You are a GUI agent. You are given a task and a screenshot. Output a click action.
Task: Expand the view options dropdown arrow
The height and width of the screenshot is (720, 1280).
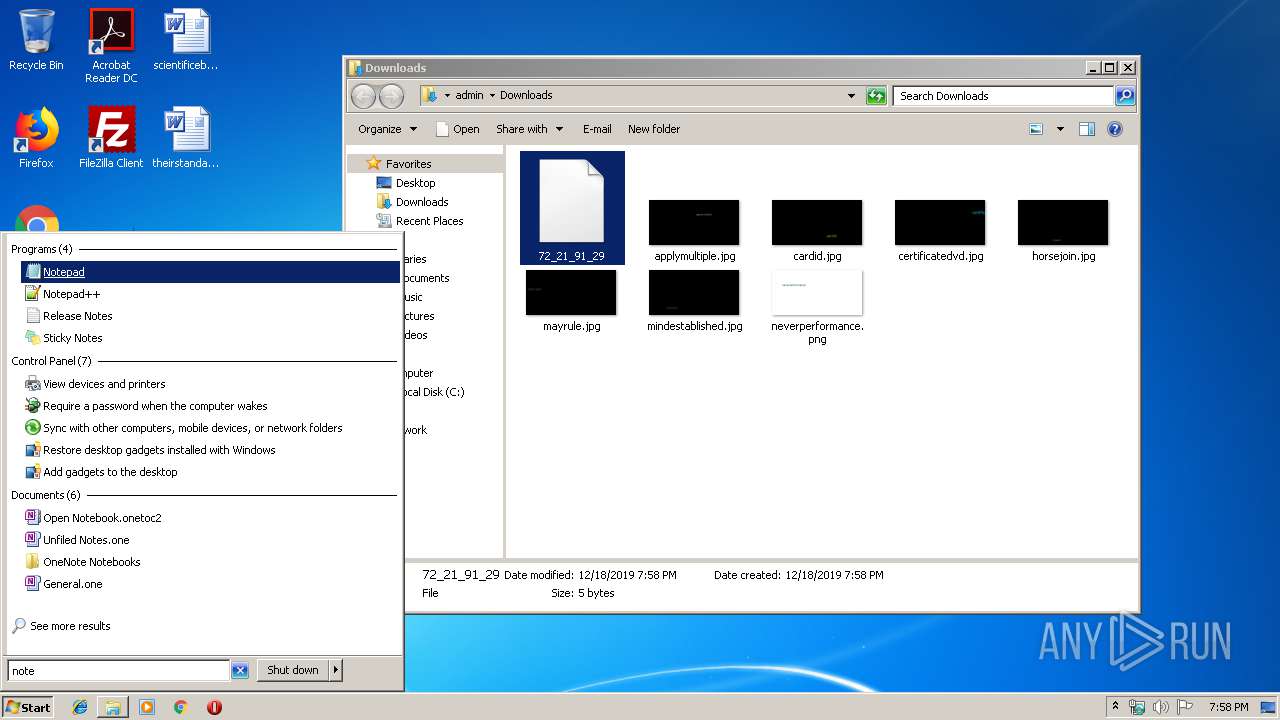[1060, 129]
